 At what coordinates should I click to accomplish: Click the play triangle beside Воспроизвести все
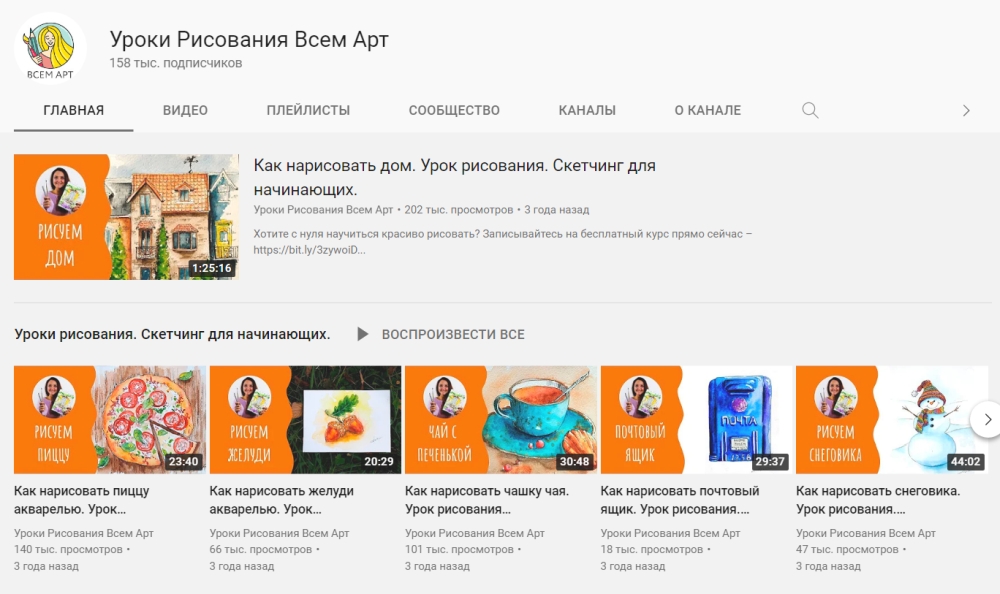tap(362, 334)
